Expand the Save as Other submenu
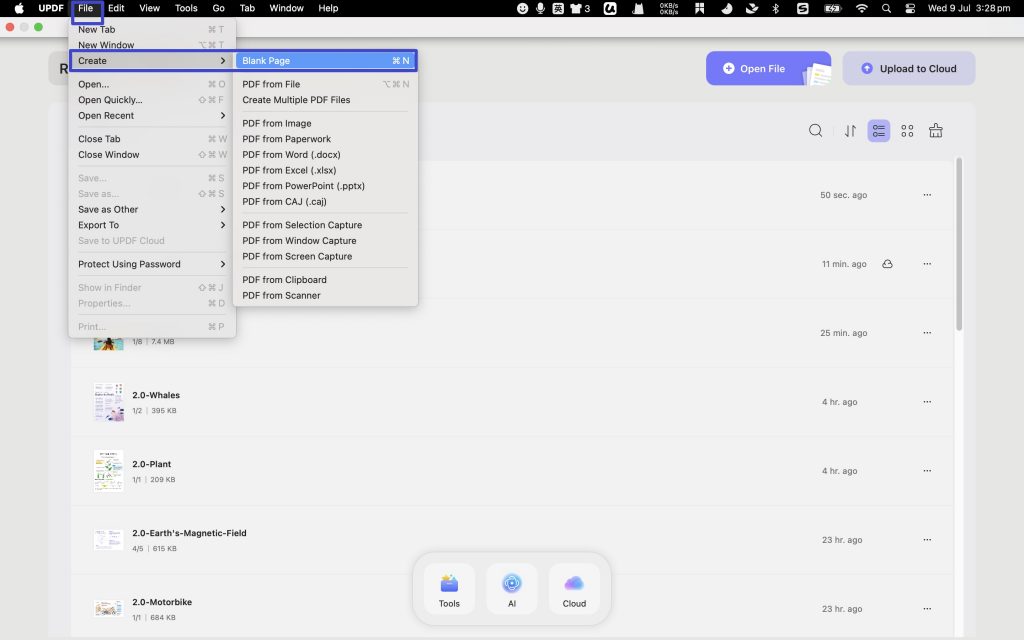 point(152,210)
